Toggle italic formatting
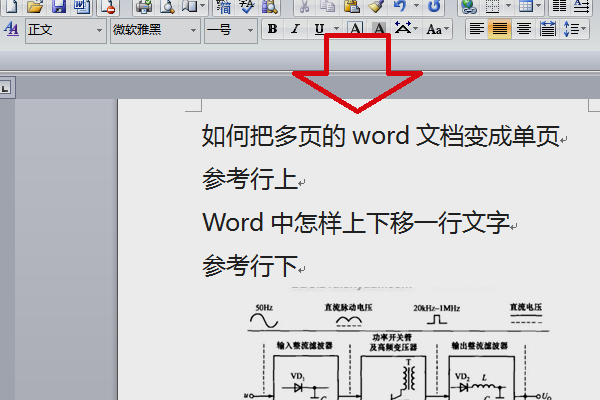This screenshot has height=400, width=600. [295, 29]
